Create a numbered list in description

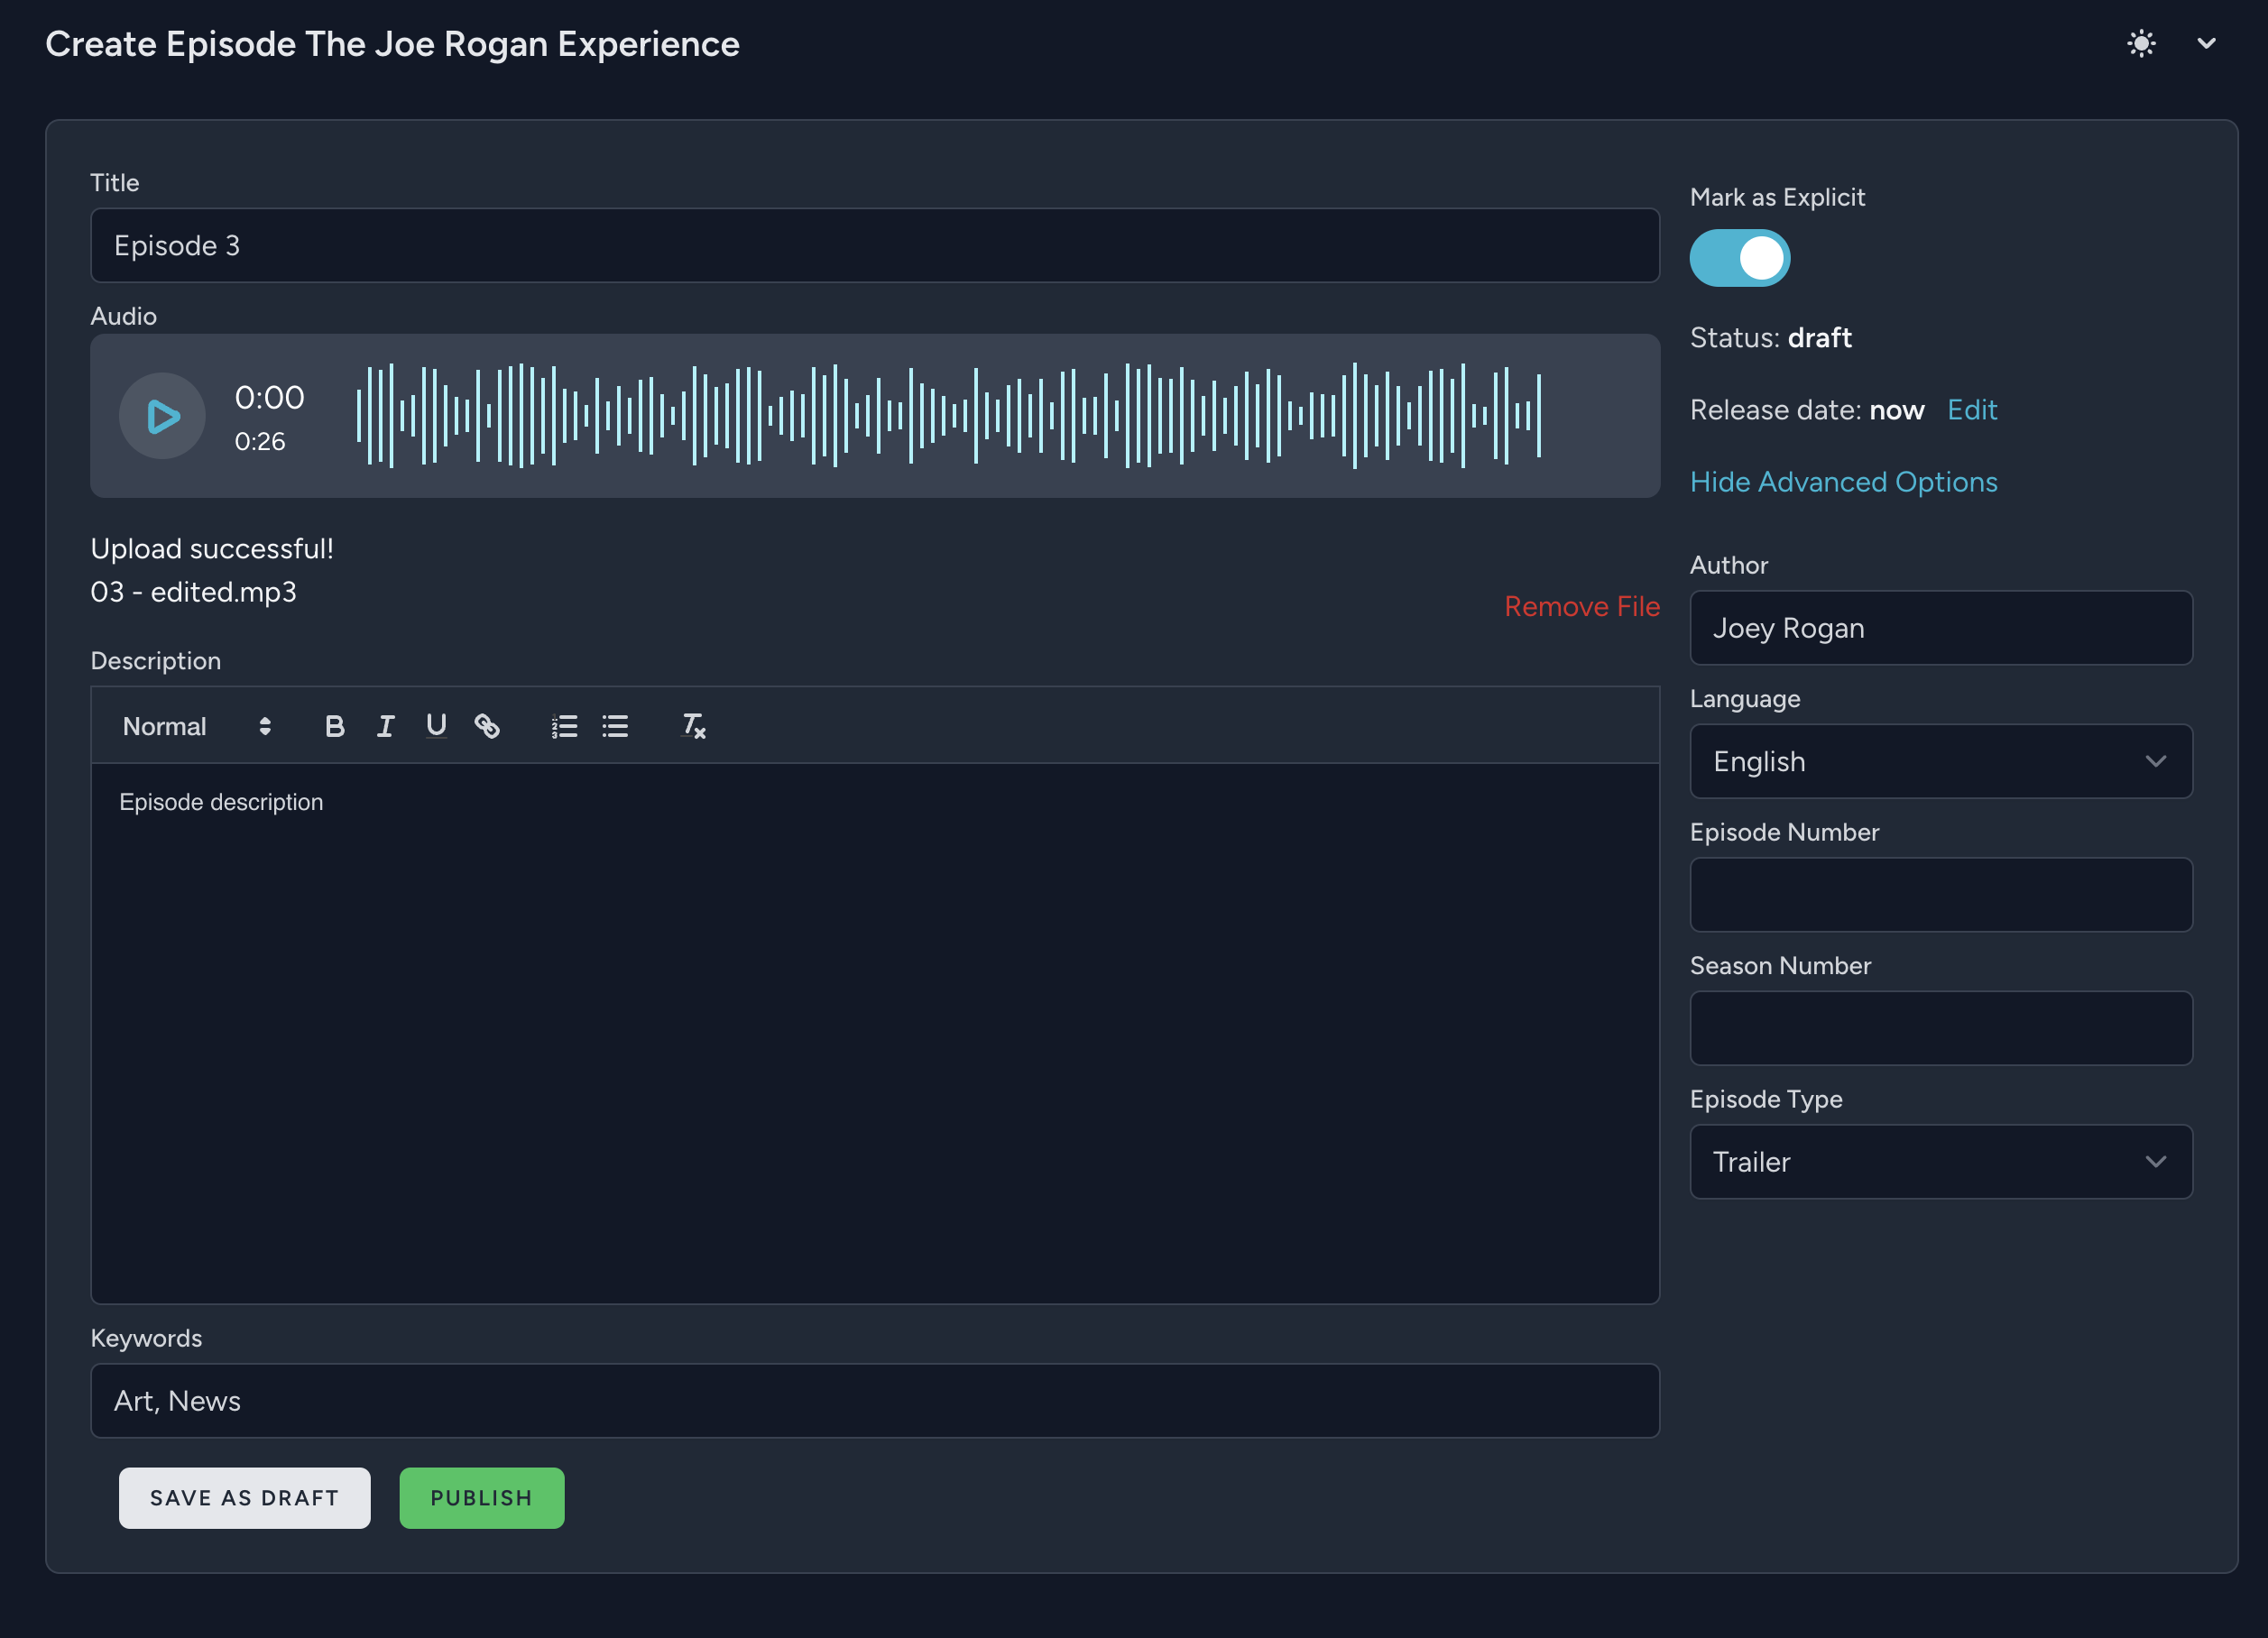(x=564, y=726)
